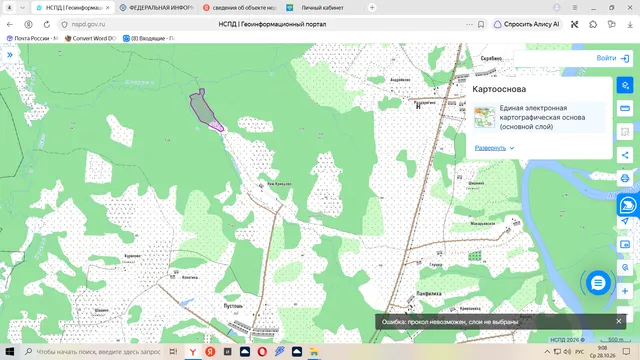The image size is (640, 360).
Task: Open Yandex Browser from the taskbar
Action: pos(193,351)
